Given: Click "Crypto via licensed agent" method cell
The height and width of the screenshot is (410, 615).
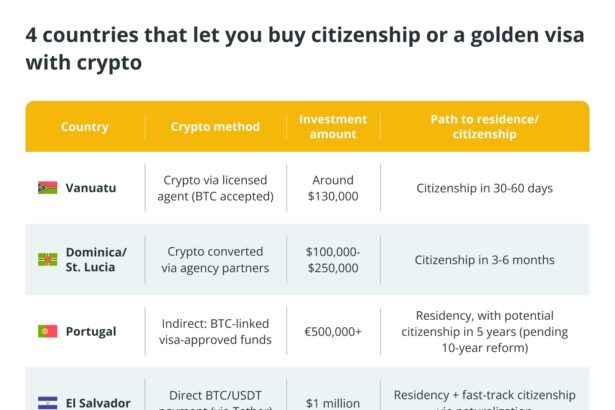Looking at the screenshot, I should [x=217, y=188].
